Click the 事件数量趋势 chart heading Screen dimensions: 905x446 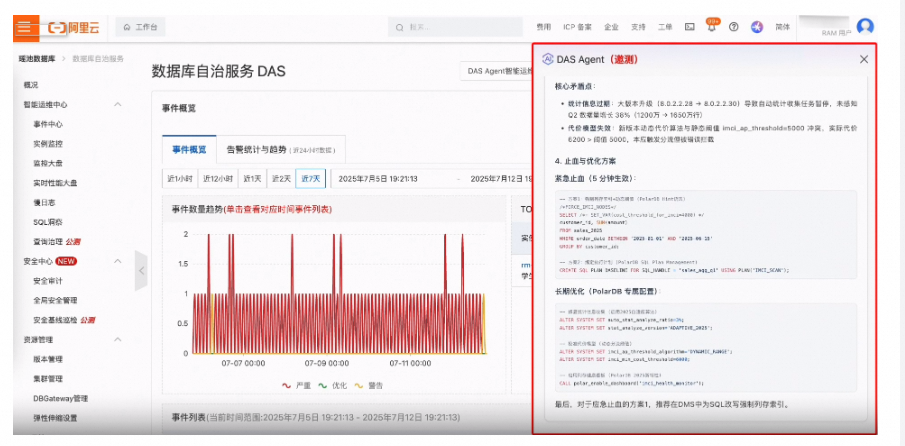(x=252, y=209)
